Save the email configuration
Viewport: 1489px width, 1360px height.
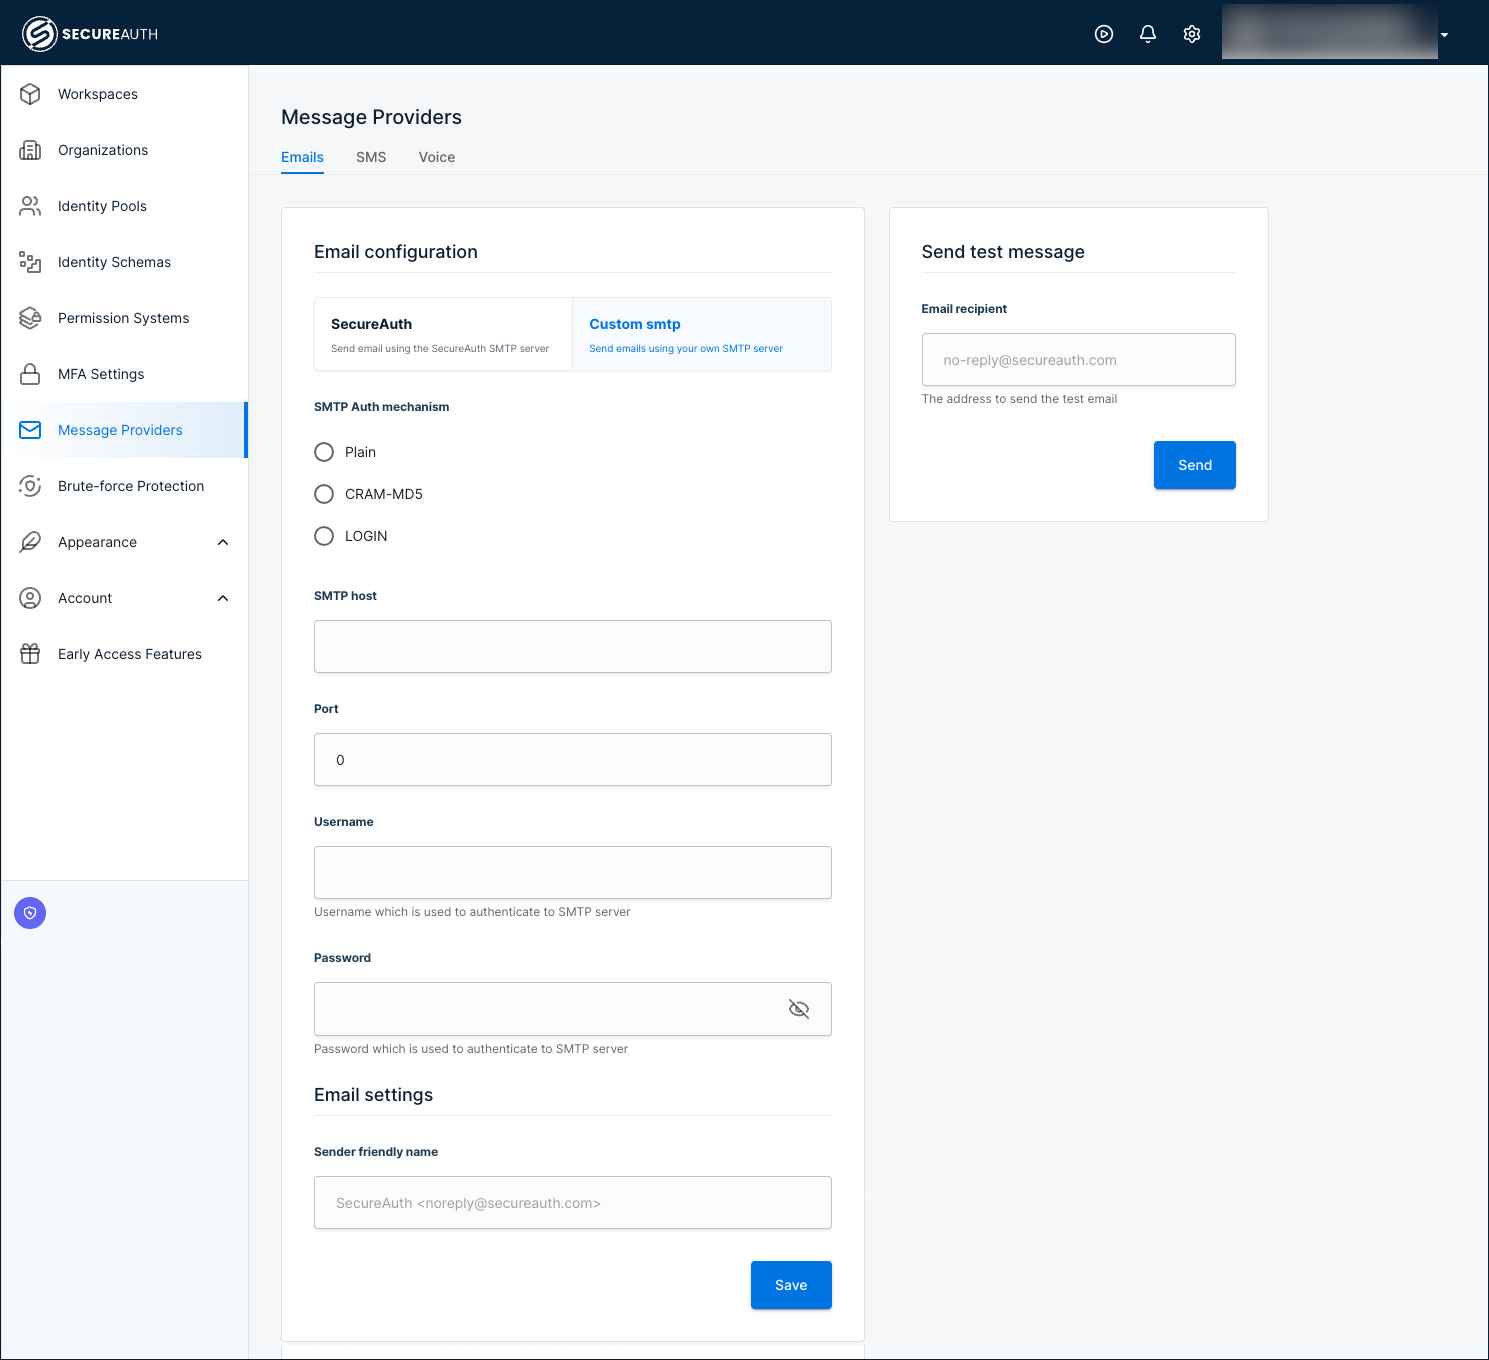pyautogui.click(x=791, y=1285)
